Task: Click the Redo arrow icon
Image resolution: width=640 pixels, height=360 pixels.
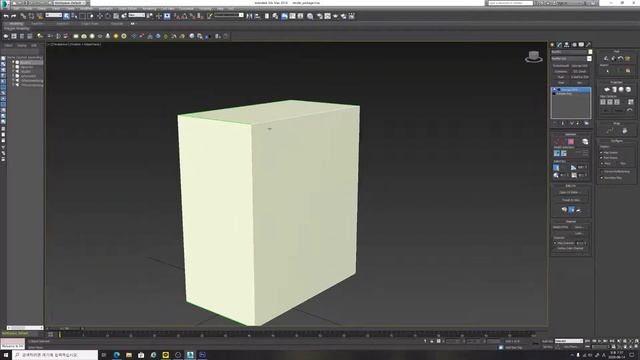Action: coord(13,16)
